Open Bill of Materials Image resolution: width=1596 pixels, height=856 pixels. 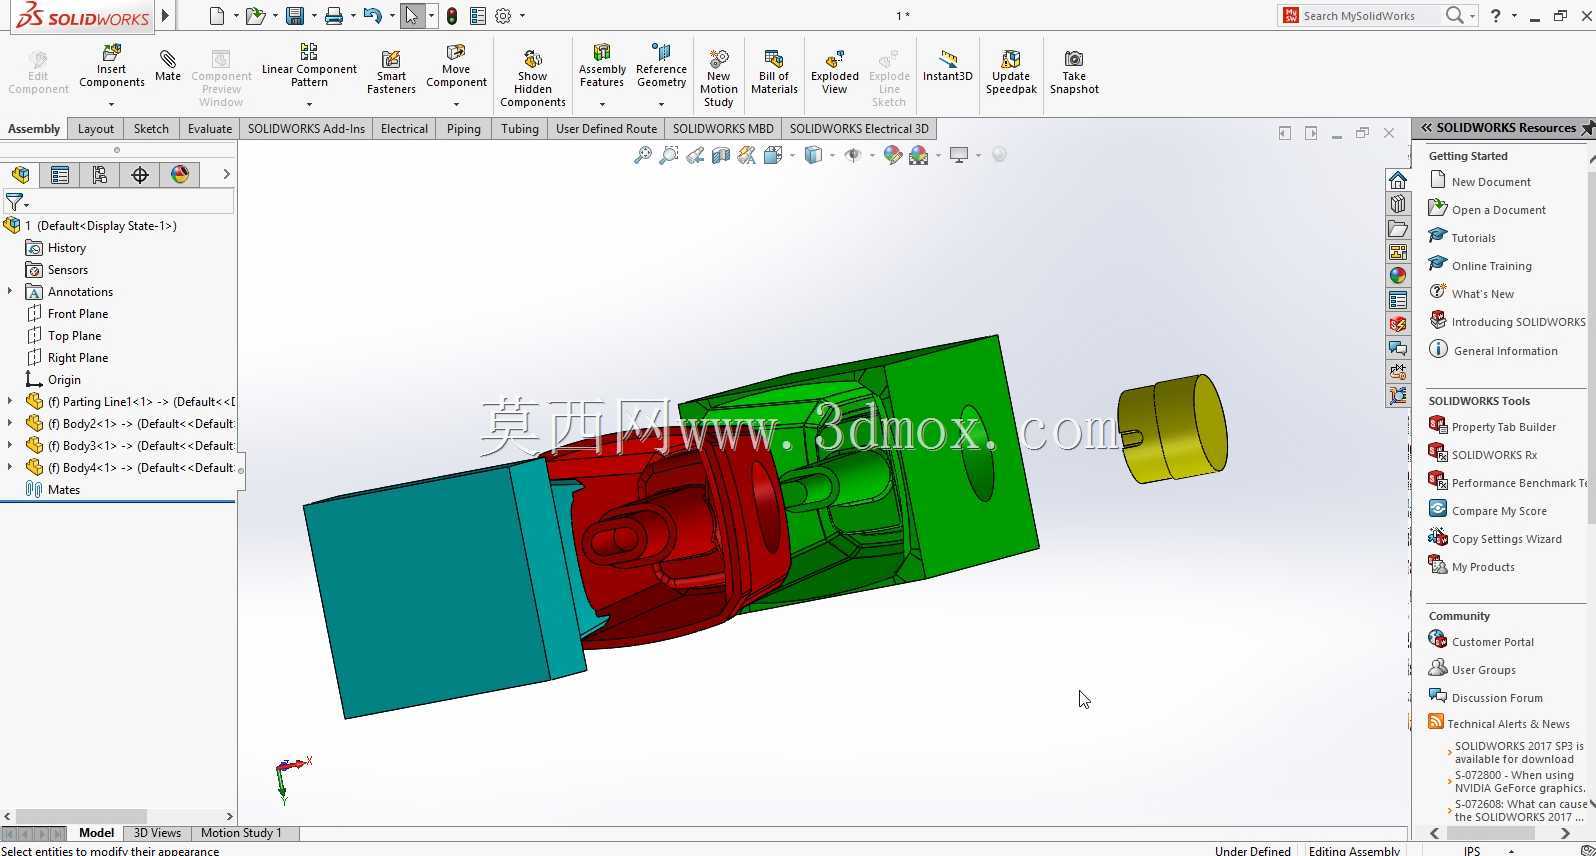point(774,72)
